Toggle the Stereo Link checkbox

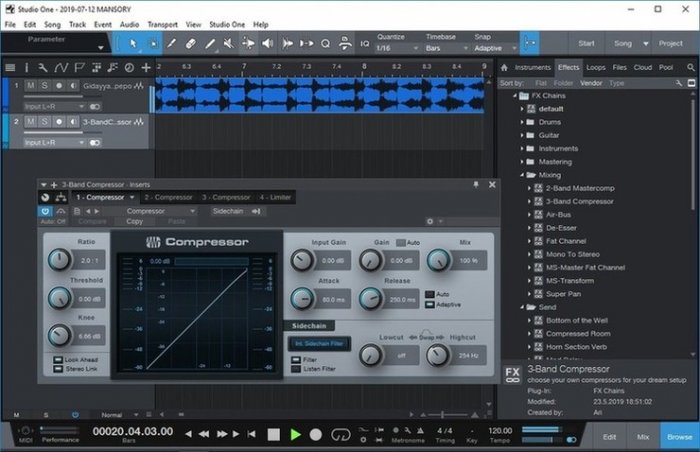click(x=56, y=368)
